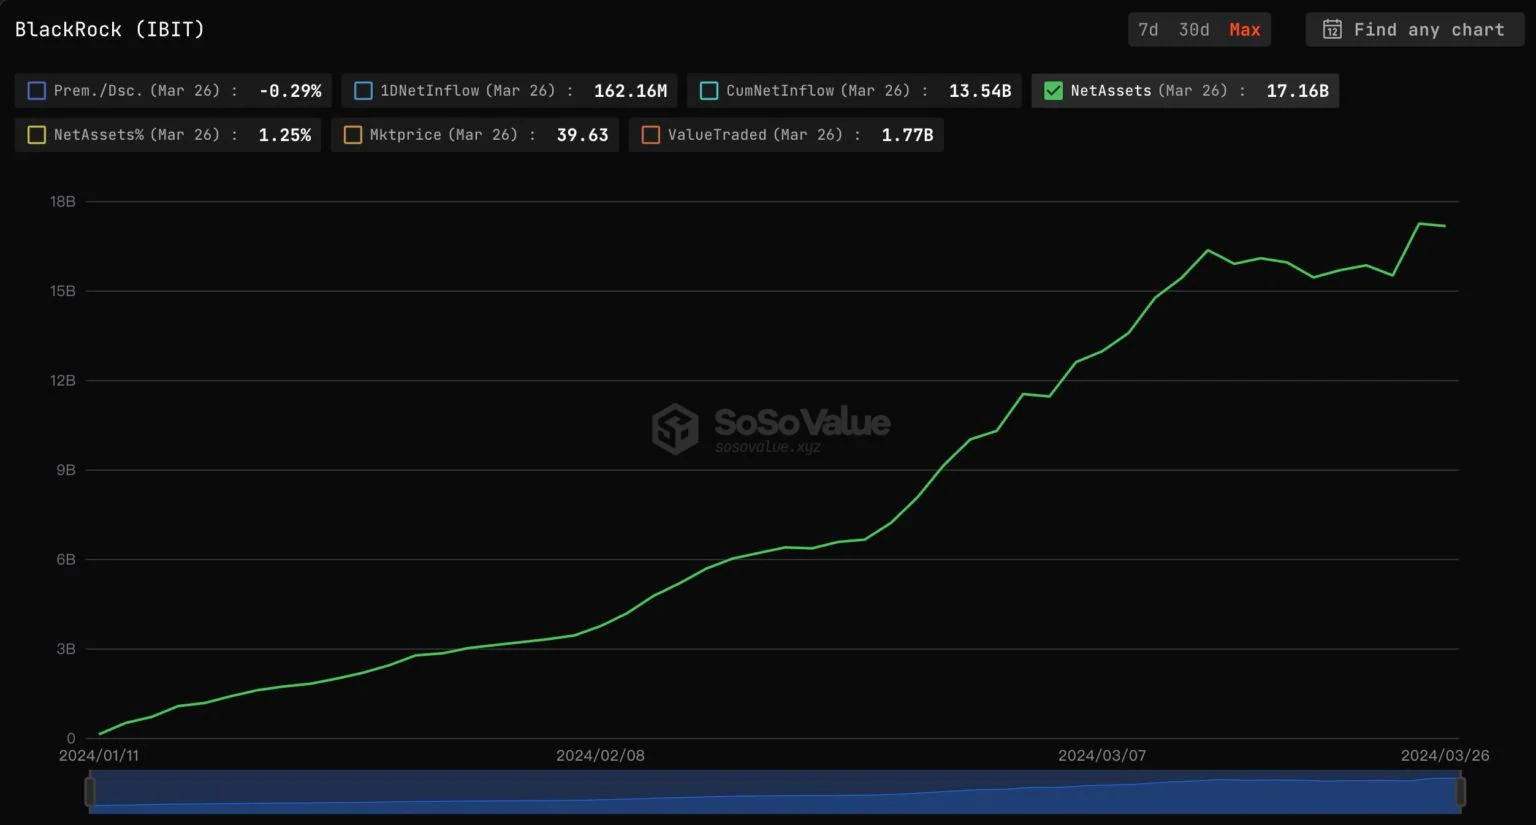Select the Max range tab

[x=1245, y=30]
